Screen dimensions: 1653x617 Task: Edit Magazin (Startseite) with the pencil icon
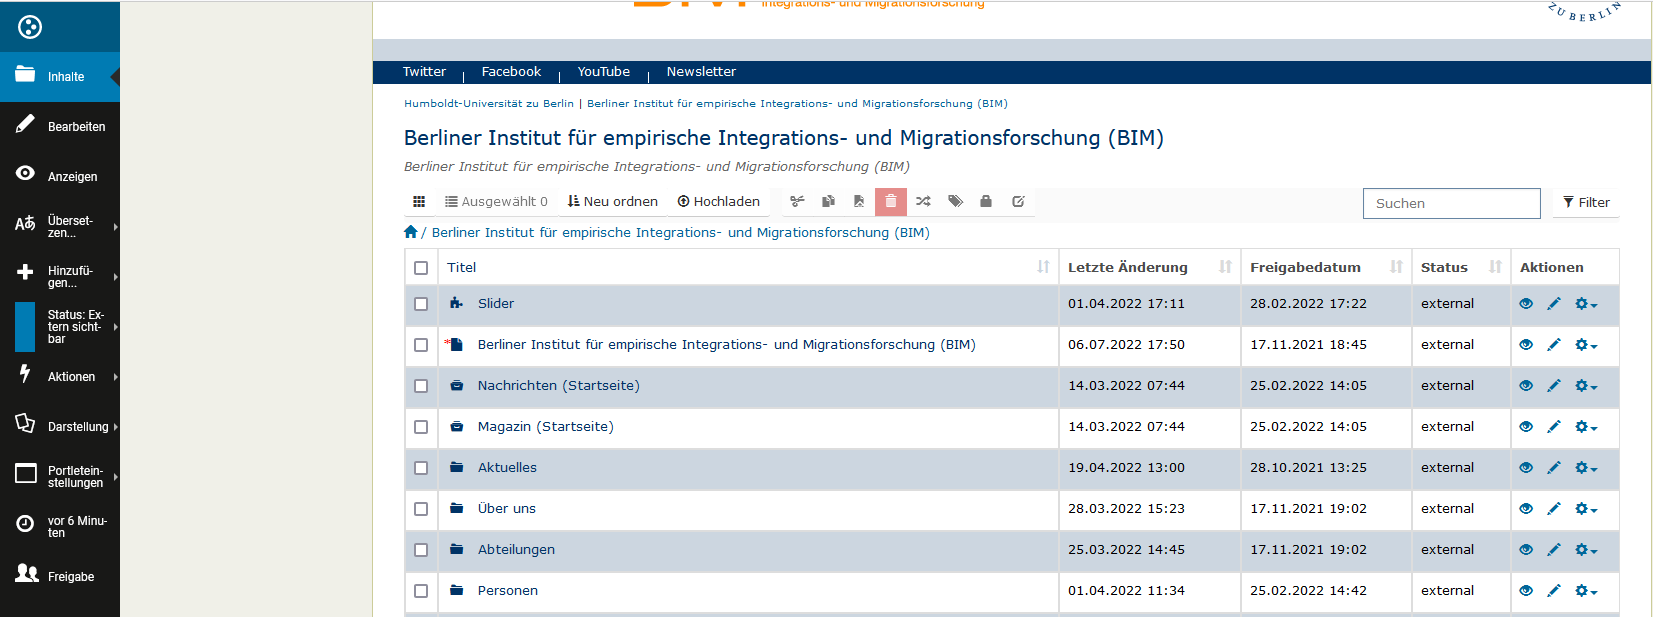click(1554, 427)
